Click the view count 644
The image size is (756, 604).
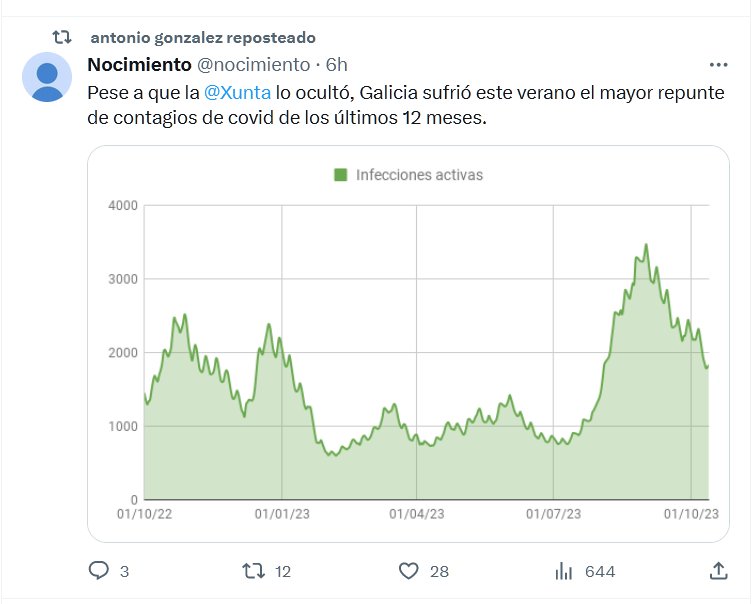pos(600,572)
